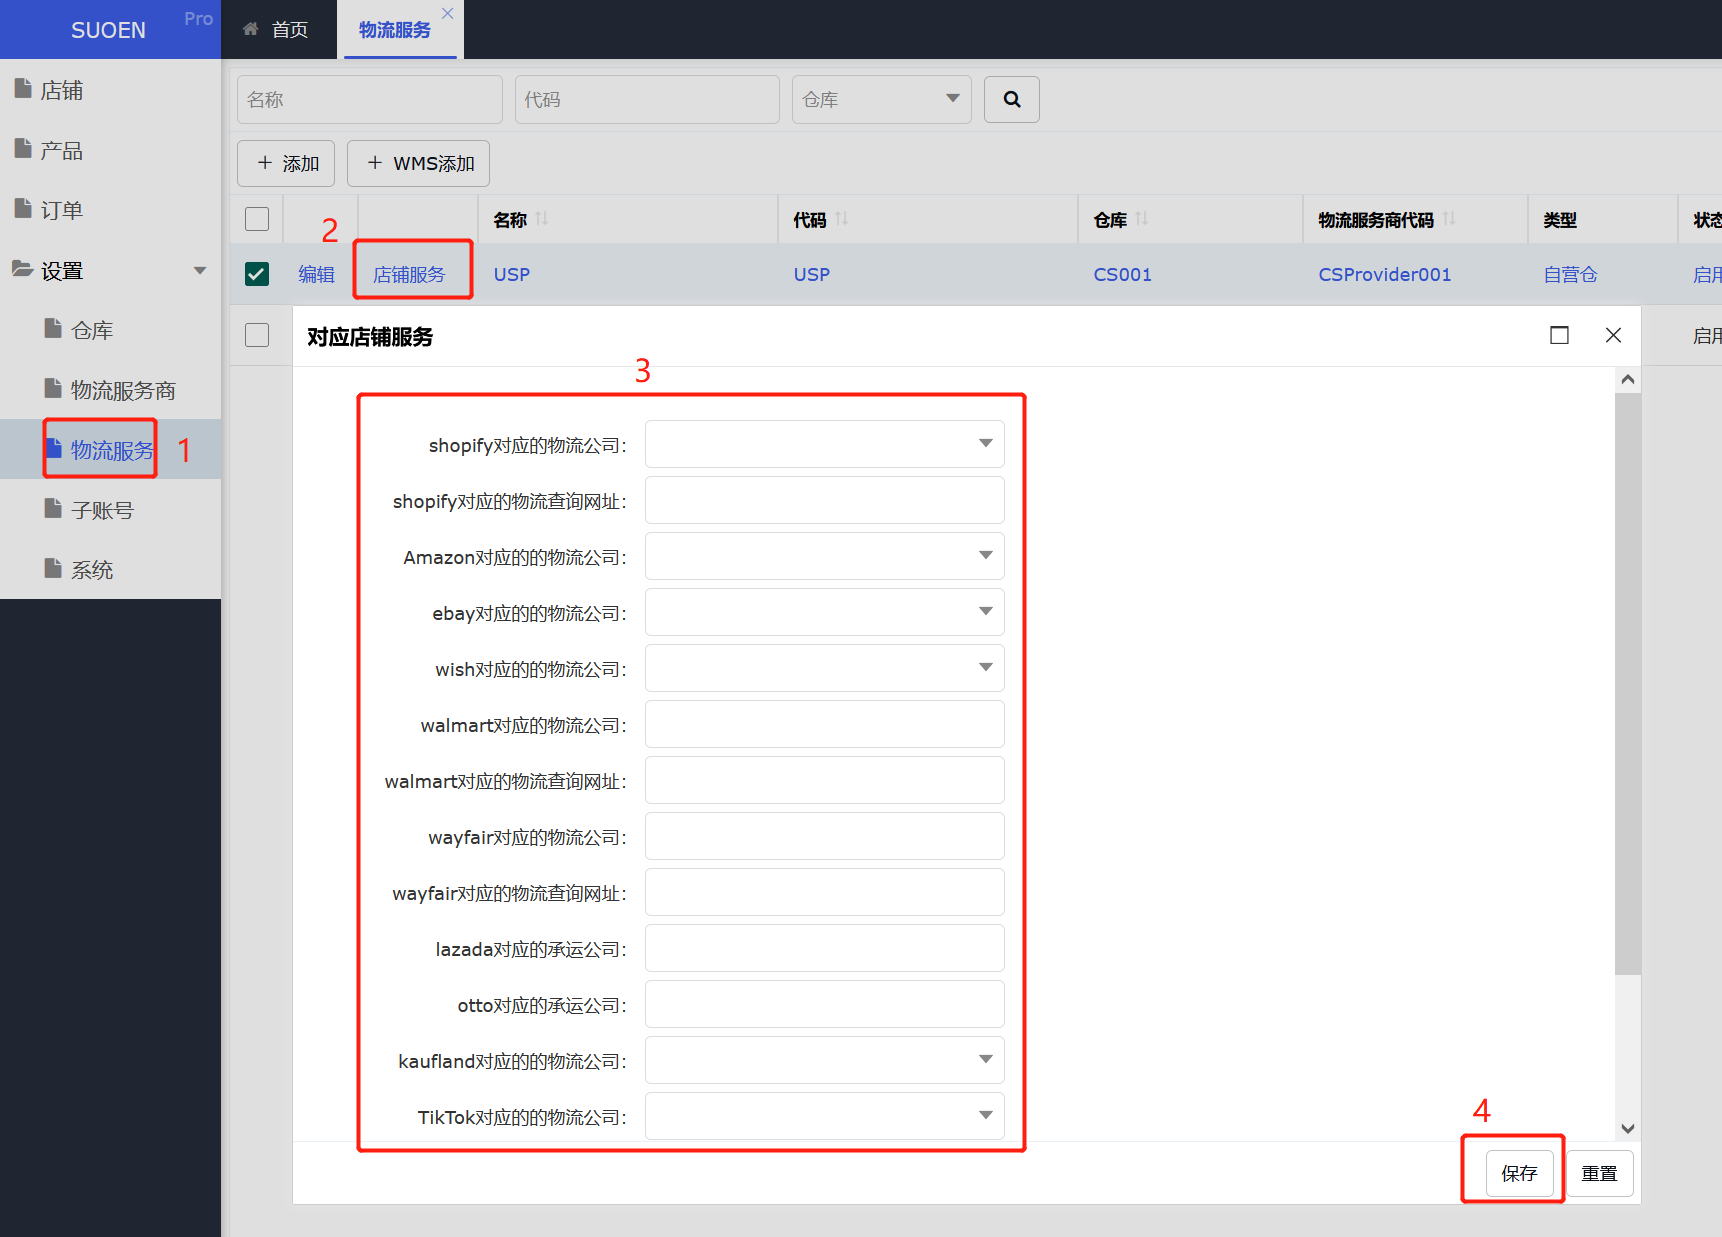The image size is (1722, 1237).
Task: Switch to the 首页 tab
Action: tap(277, 30)
